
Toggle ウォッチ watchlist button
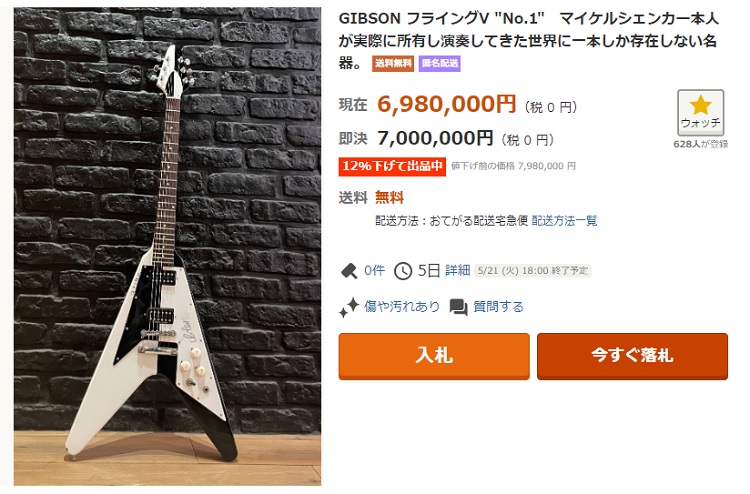(700, 113)
